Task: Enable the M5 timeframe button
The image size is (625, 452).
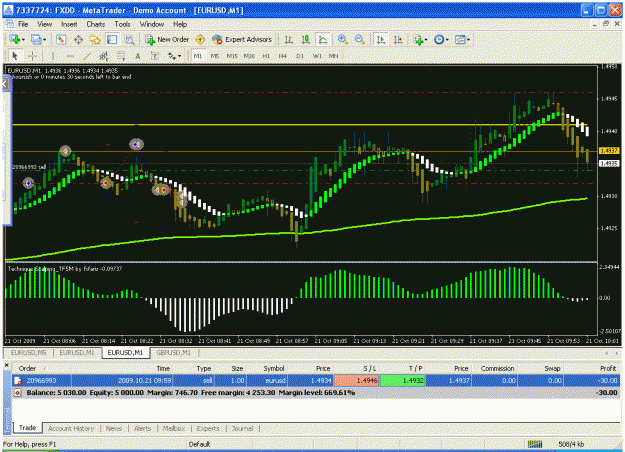Action: point(214,56)
